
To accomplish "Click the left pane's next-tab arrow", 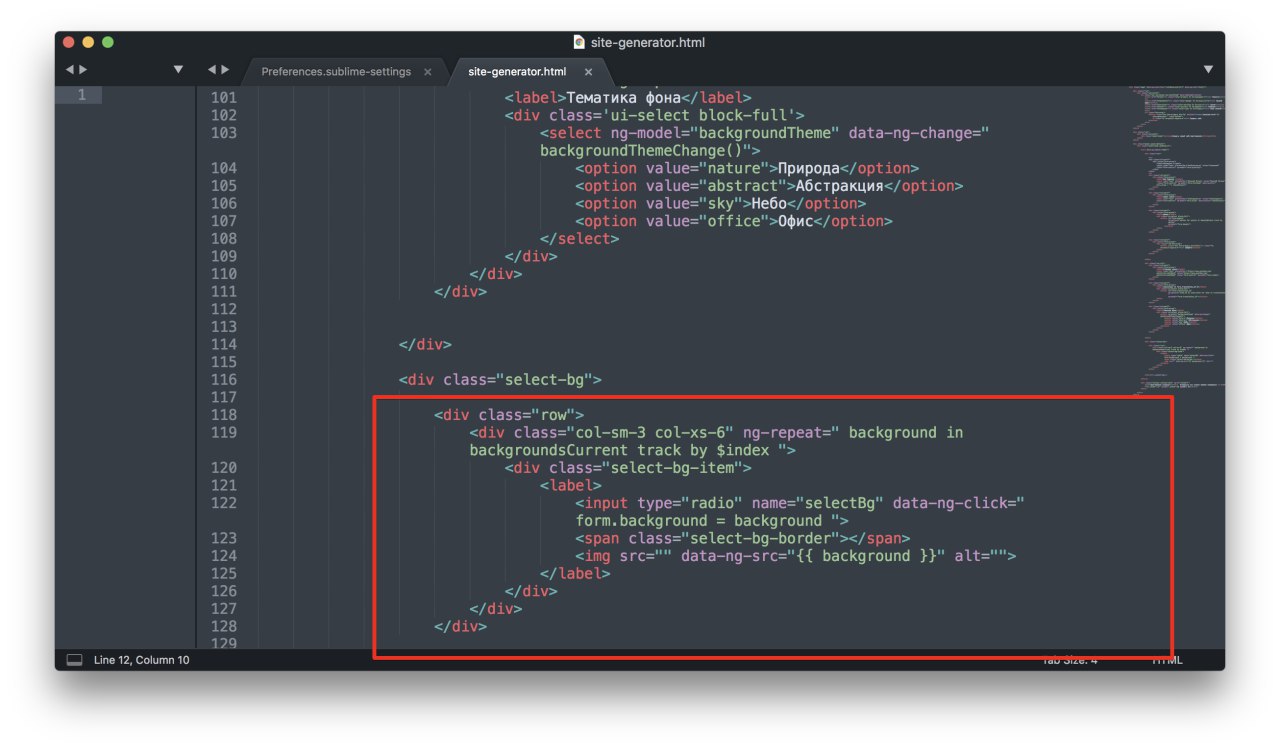I will click(83, 70).
